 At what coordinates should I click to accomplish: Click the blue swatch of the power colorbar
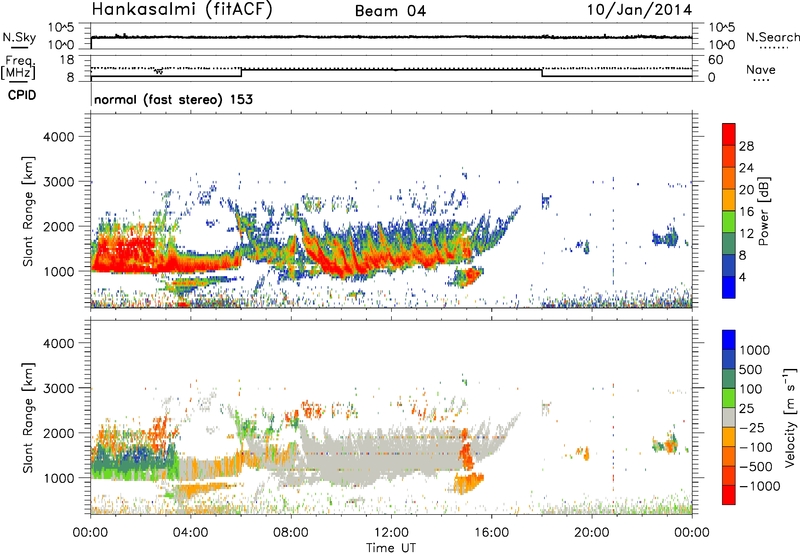coord(729,287)
